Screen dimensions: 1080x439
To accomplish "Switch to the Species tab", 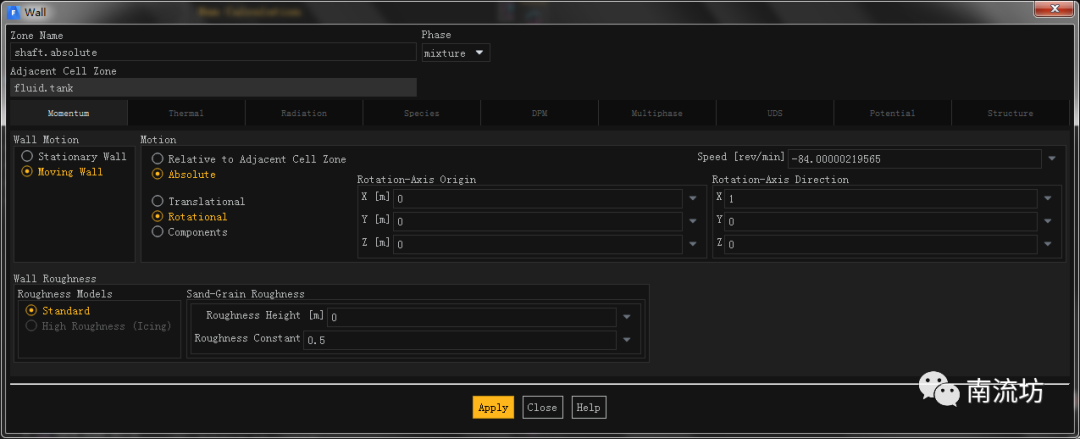I will 422,113.
